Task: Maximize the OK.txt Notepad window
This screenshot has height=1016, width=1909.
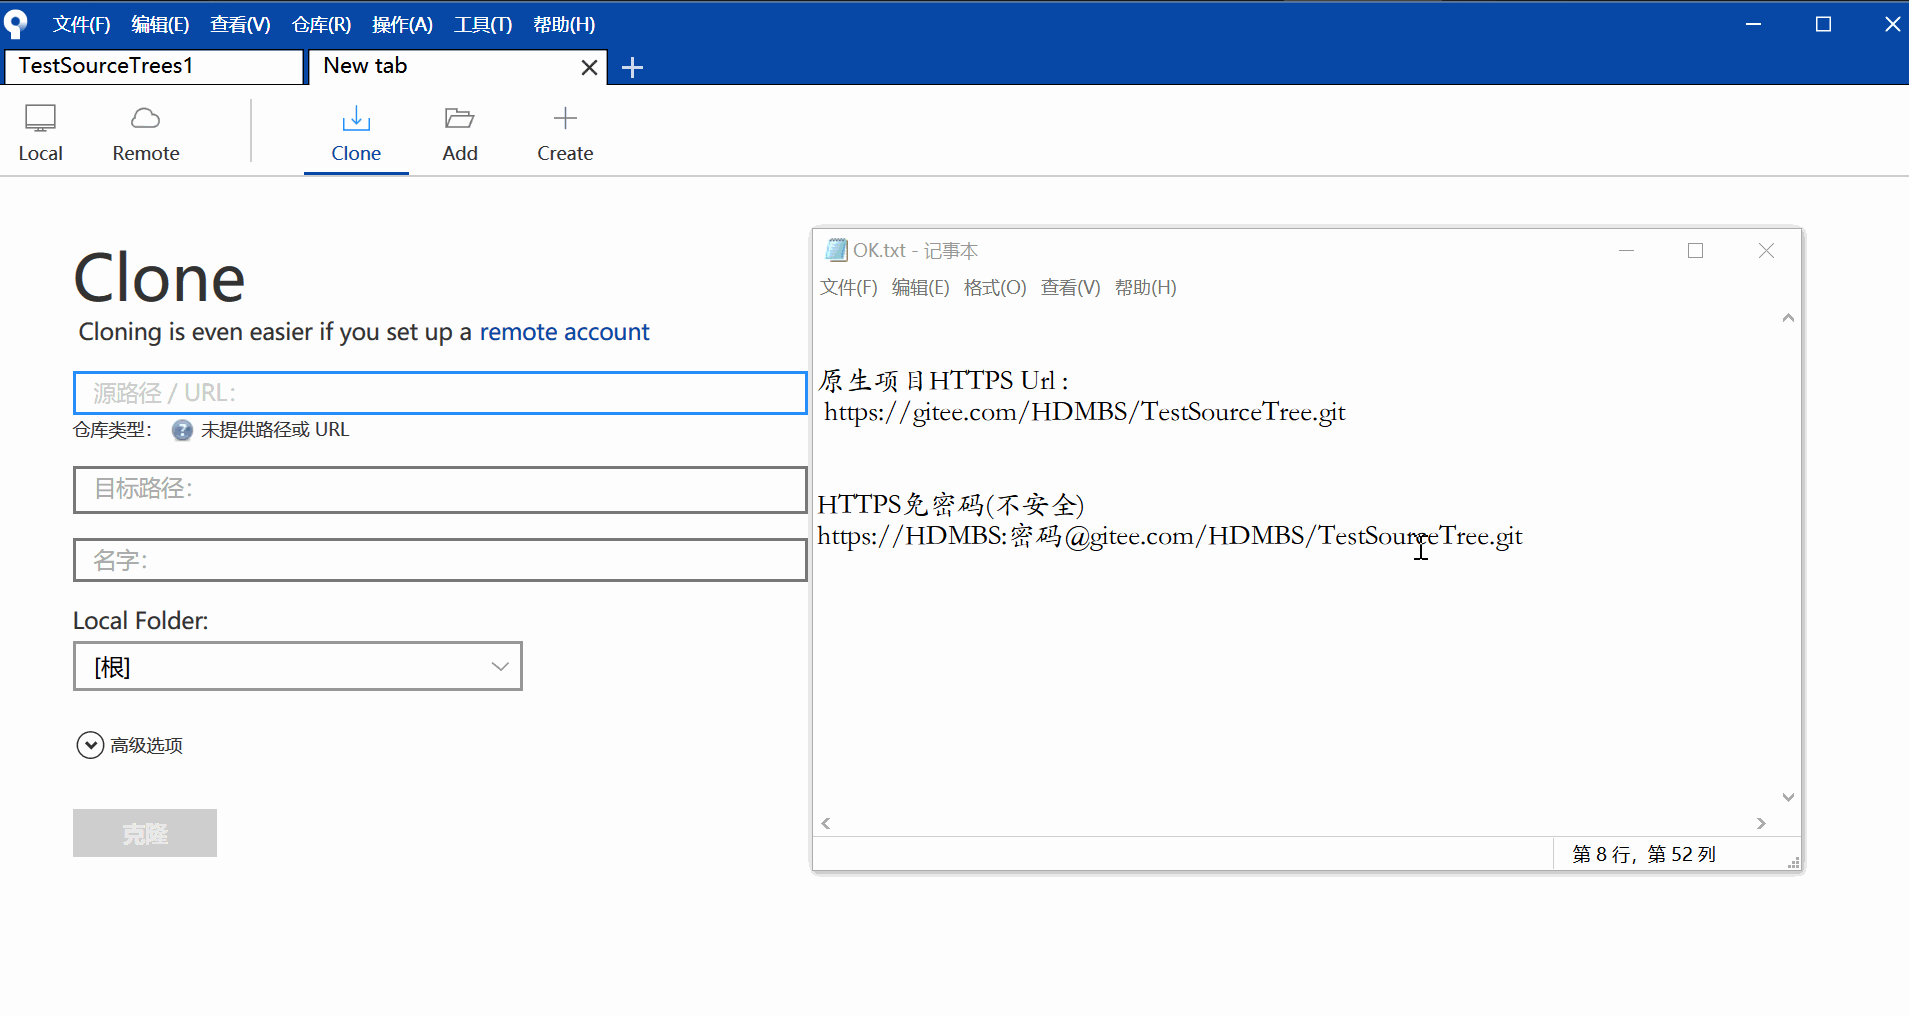Action: coord(1696,250)
